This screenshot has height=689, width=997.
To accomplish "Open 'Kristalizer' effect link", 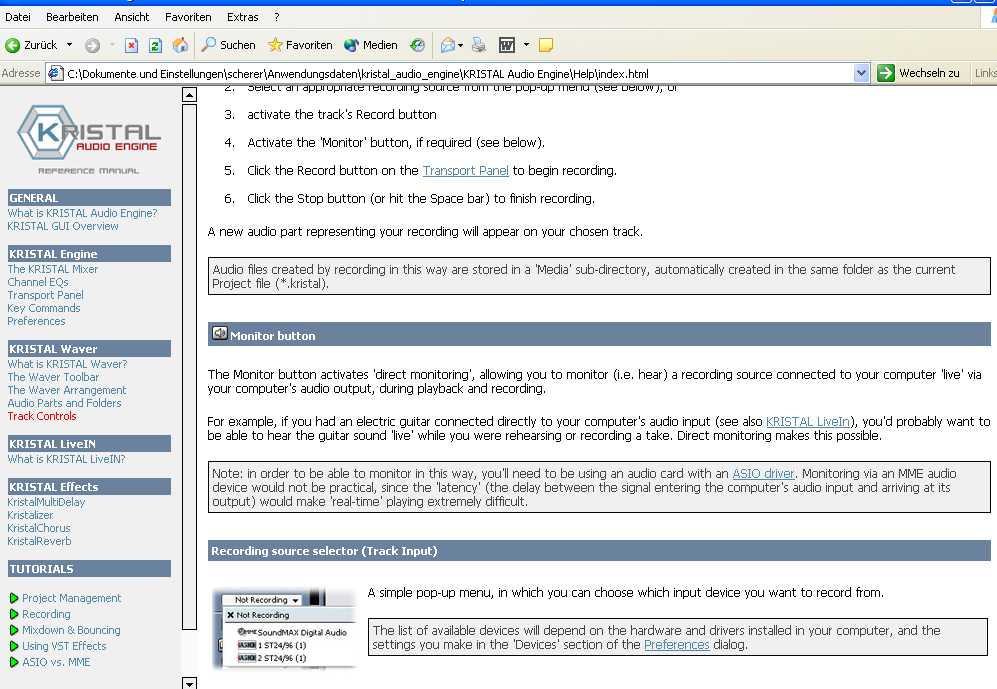I will (x=31, y=515).
